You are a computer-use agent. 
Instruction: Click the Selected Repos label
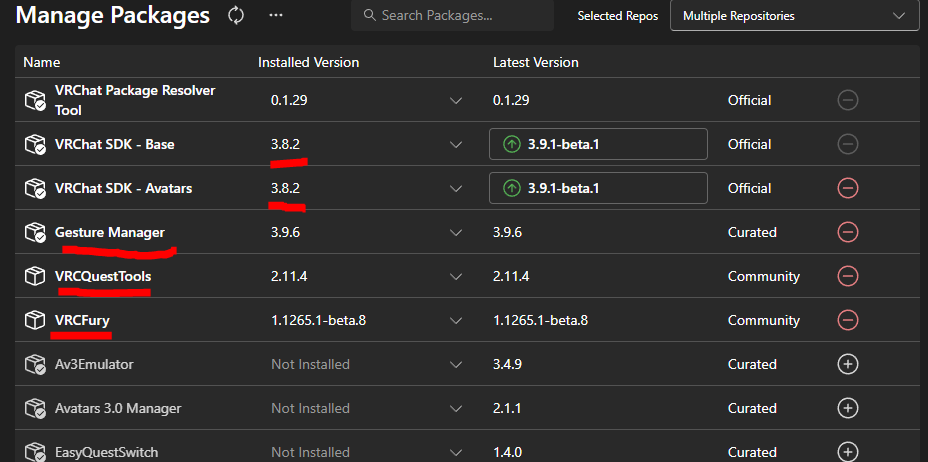[618, 17]
